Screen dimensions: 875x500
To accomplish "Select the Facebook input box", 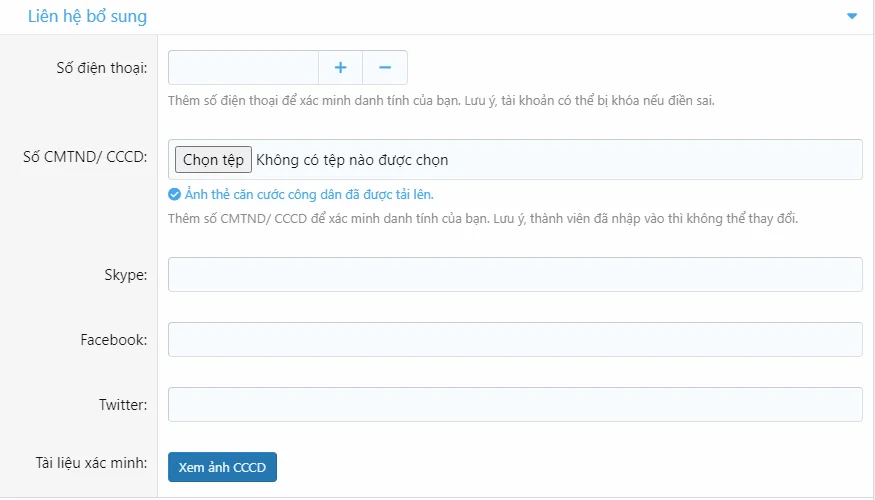I will click(x=515, y=340).
